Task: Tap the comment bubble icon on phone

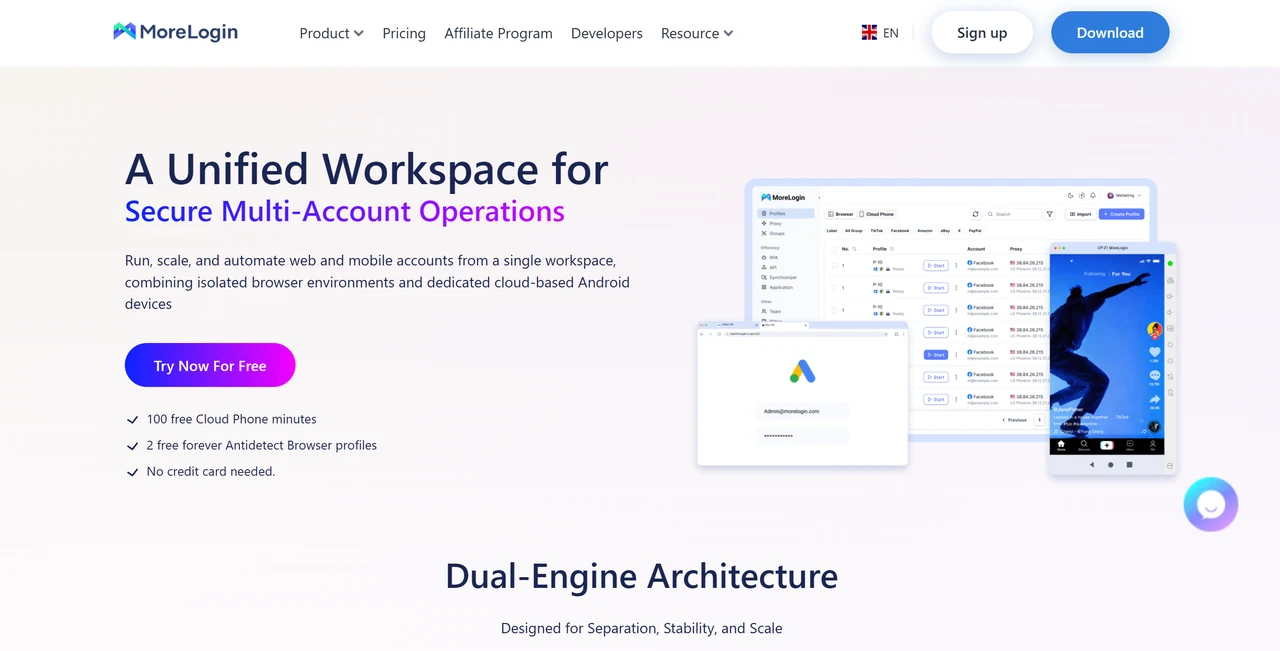Action: point(1155,375)
